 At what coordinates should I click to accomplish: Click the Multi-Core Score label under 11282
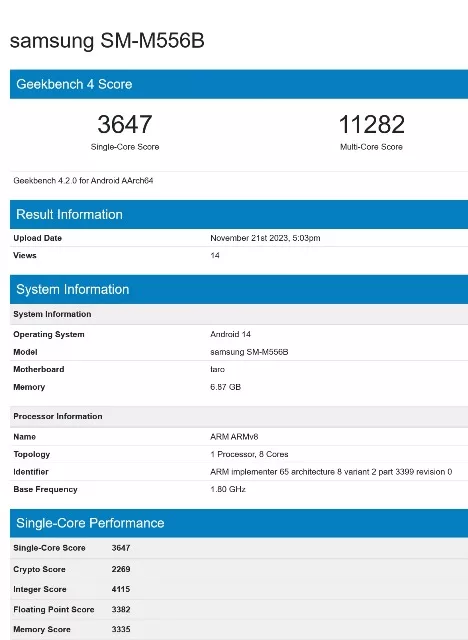(x=371, y=147)
